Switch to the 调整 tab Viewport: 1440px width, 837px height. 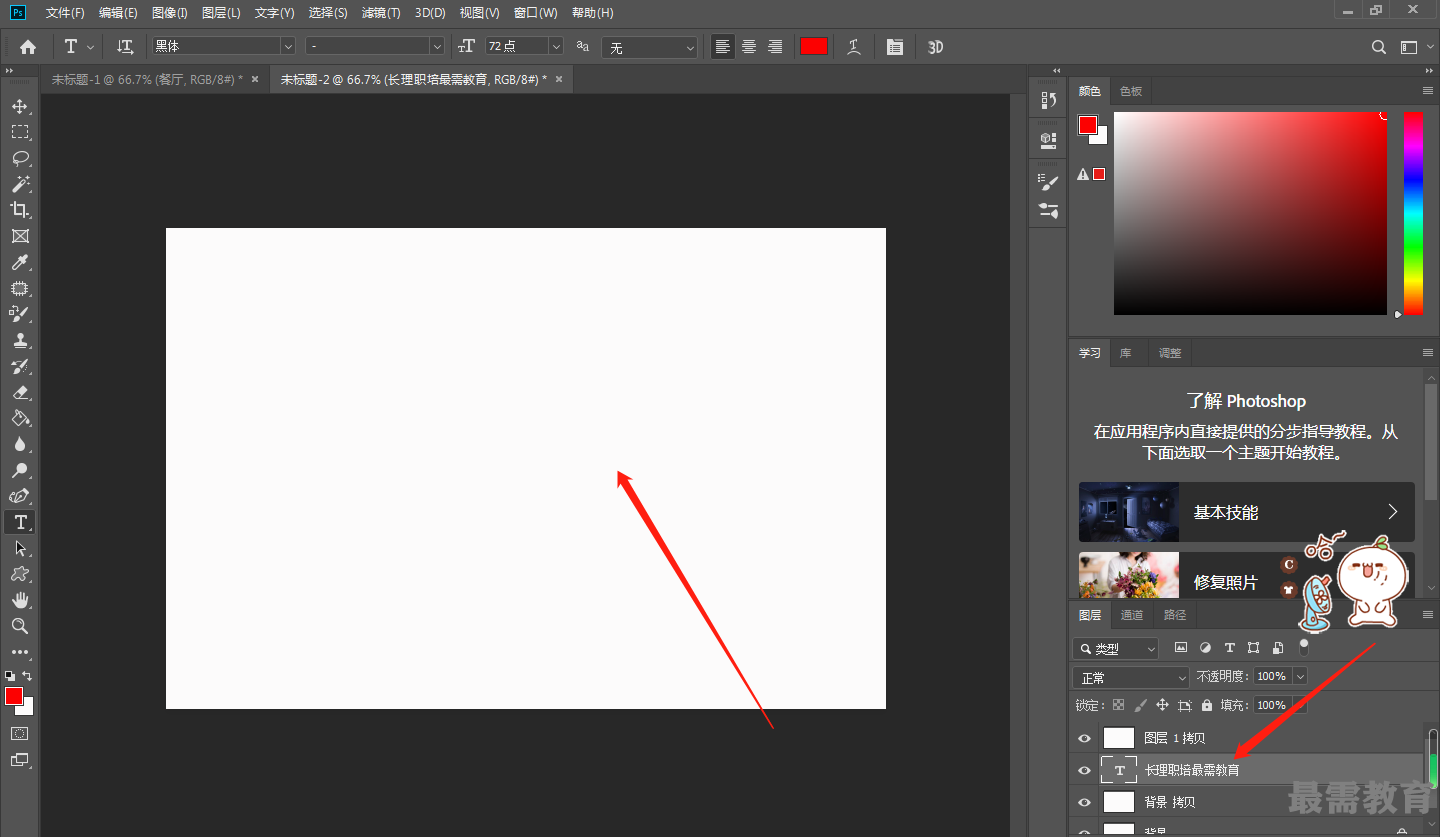1170,353
